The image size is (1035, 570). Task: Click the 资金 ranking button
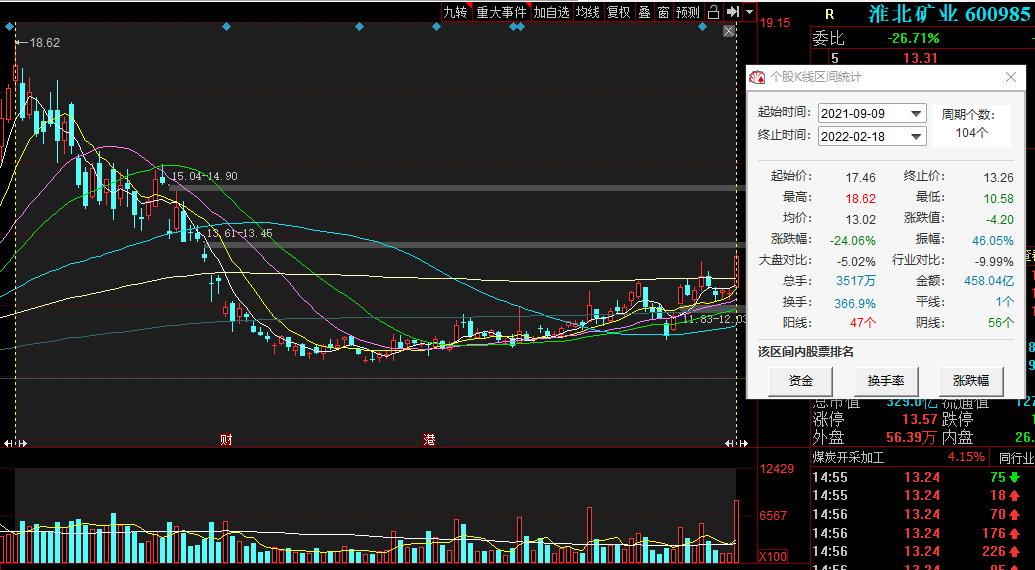click(801, 381)
